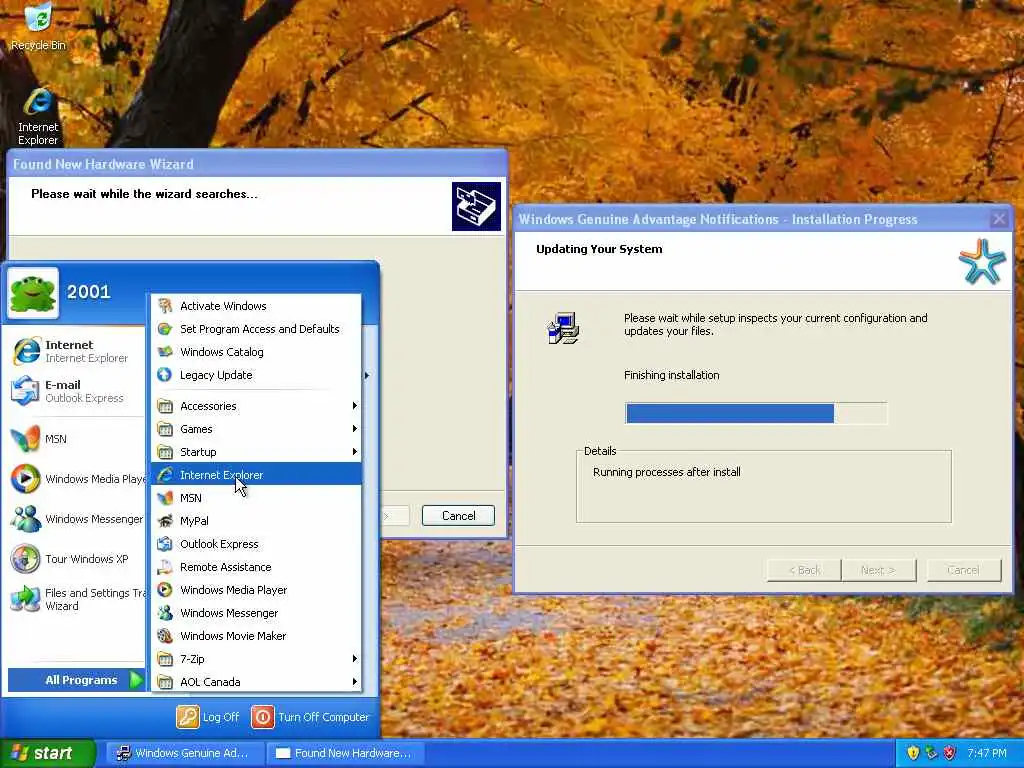Click Windows Media Player icon in left Start panel
This screenshot has height=768, width=1024.
[x=25, y=479]
